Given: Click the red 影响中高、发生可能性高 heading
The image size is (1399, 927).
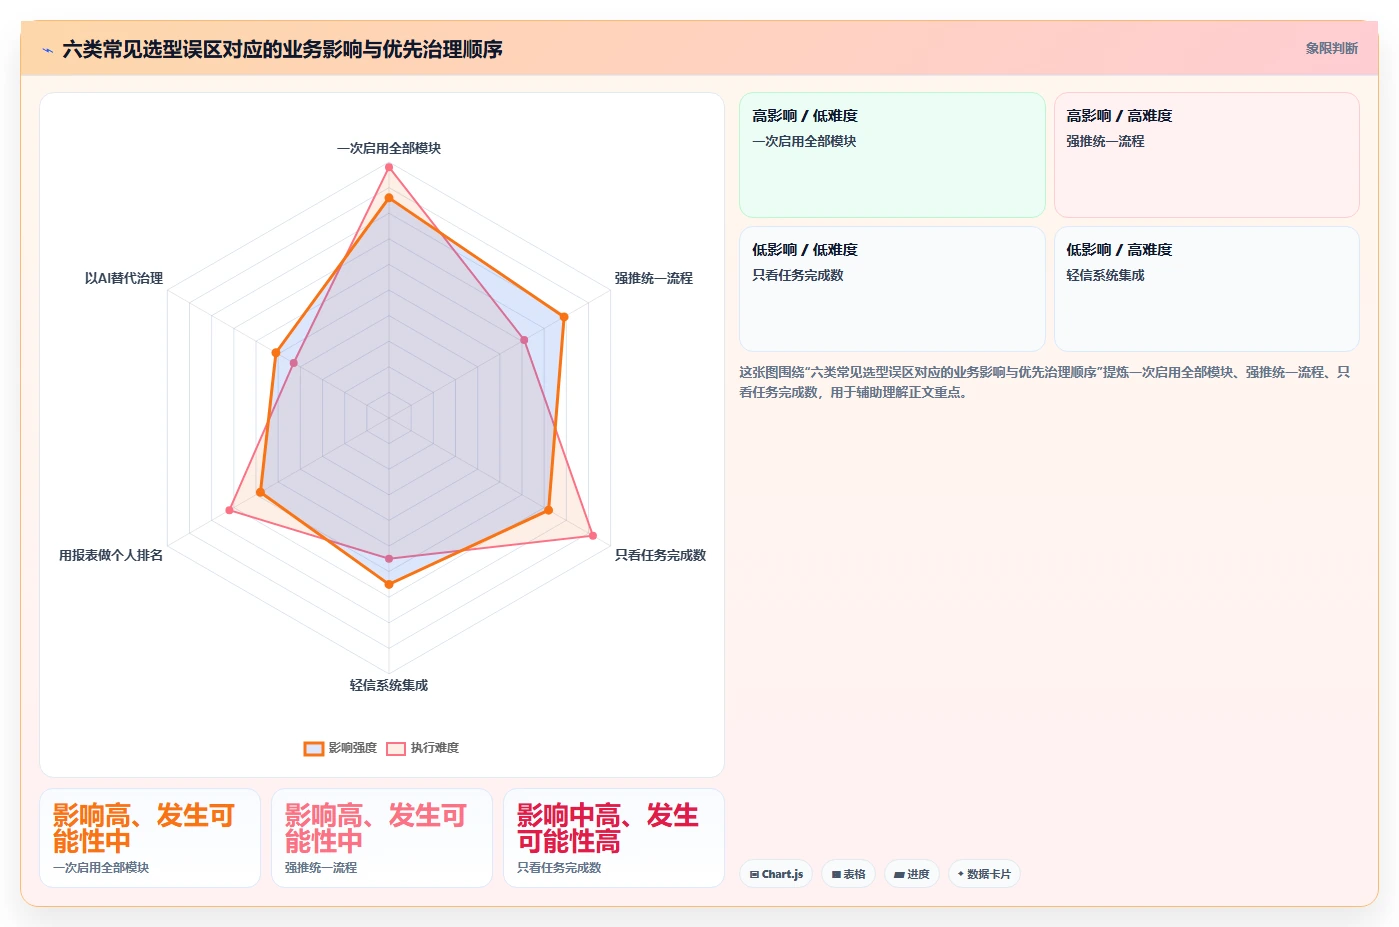Looking at the screenshot, I should 608,828.
